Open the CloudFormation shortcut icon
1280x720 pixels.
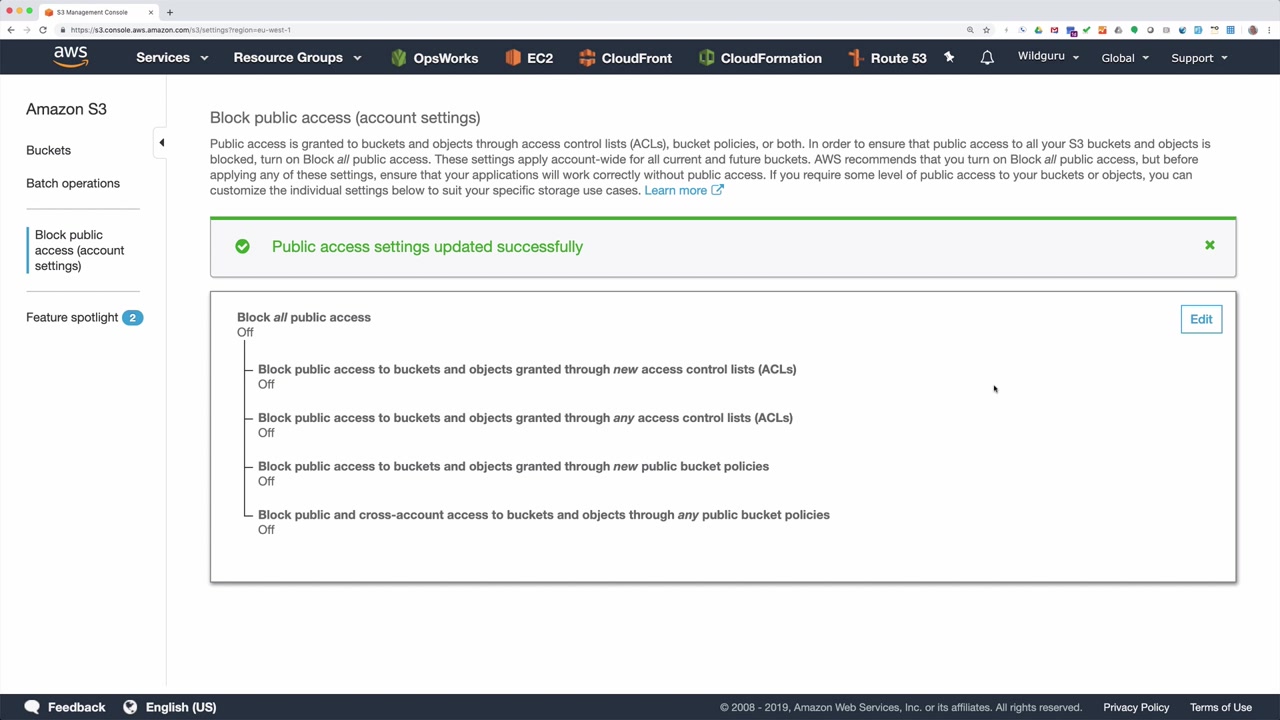[707, 58]
